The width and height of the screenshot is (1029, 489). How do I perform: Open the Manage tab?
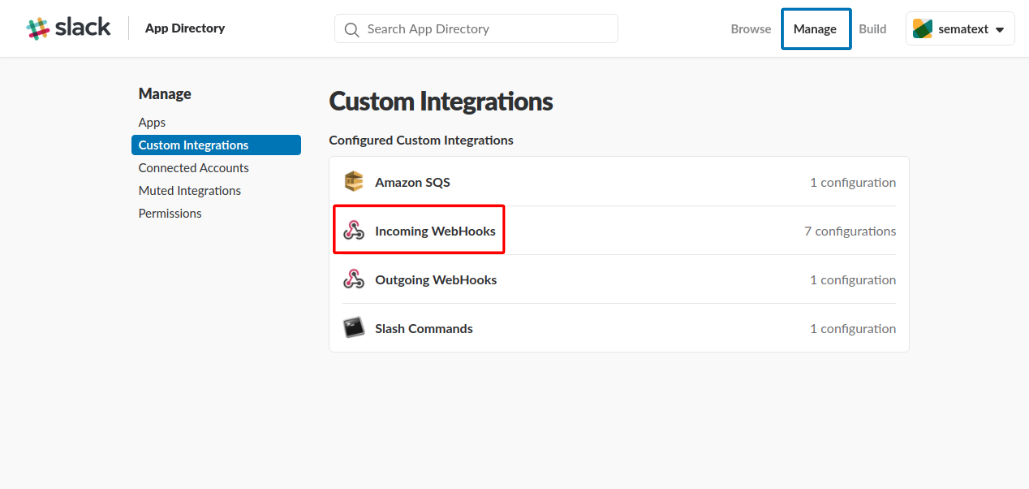815,29
